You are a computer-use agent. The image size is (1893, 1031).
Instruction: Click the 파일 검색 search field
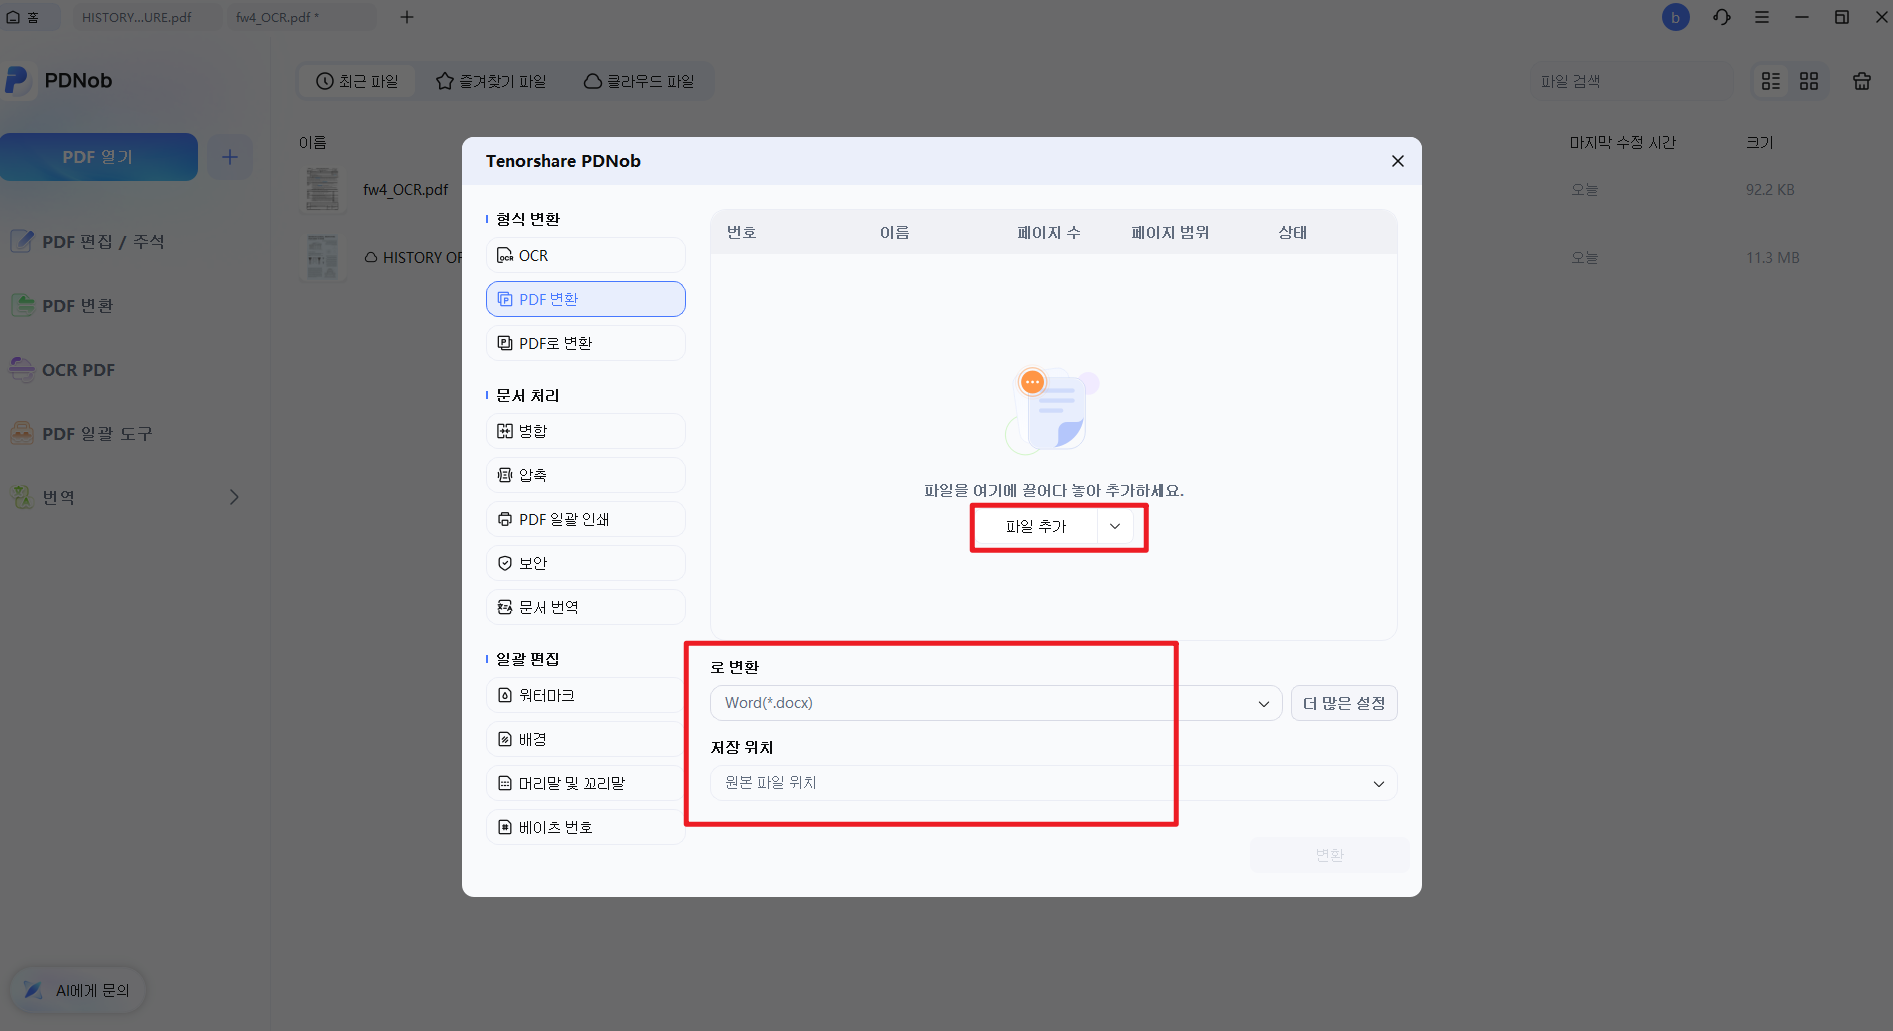point(1631,81)
